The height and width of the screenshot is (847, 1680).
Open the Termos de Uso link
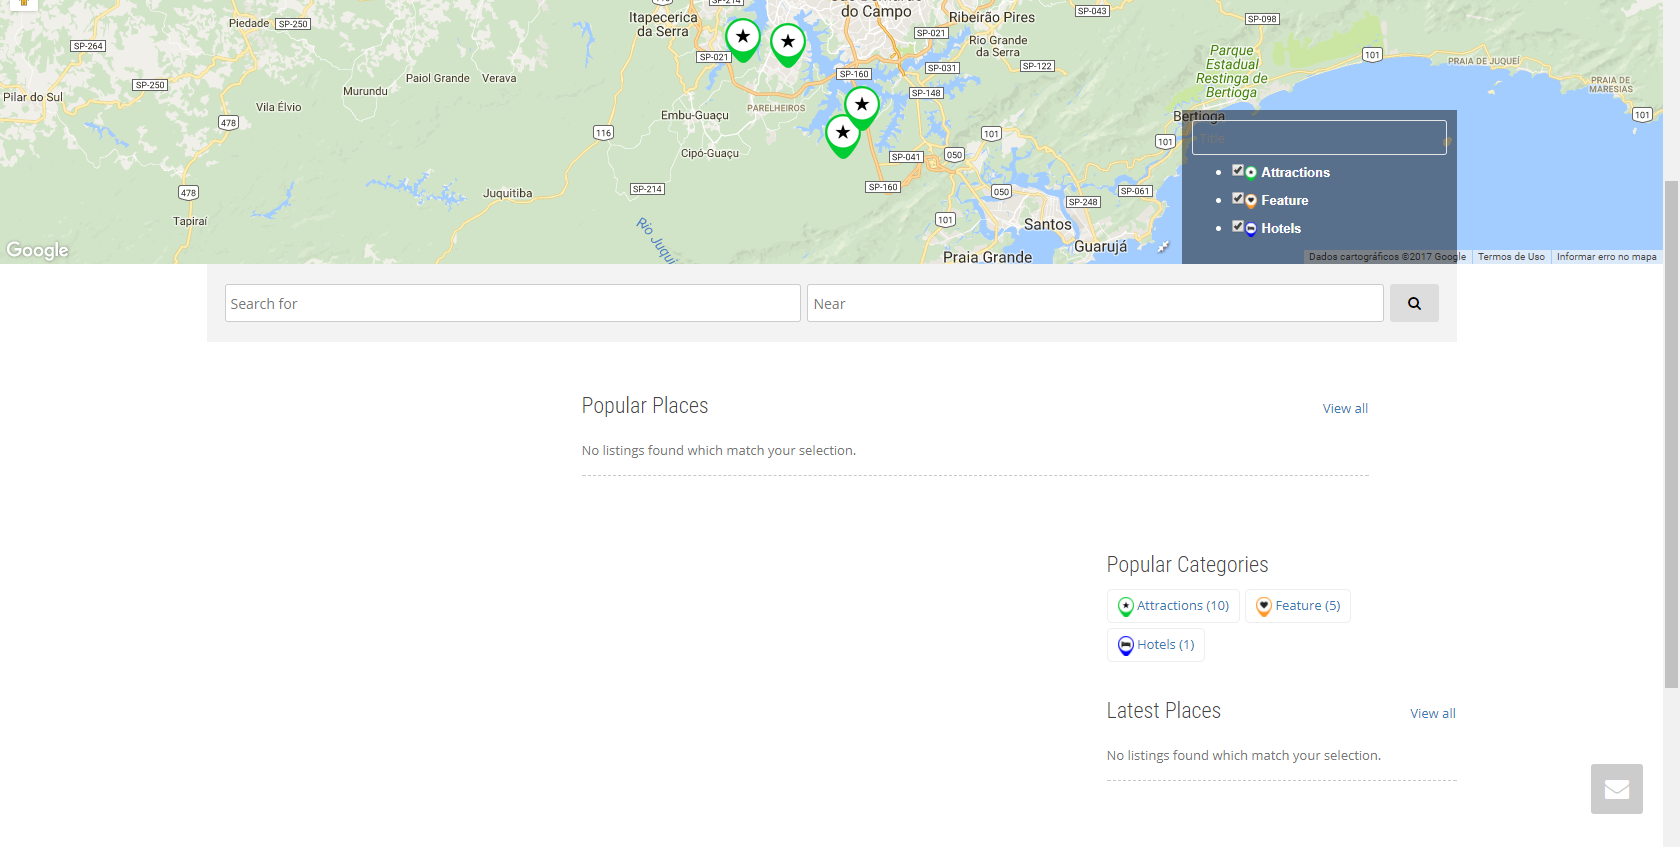(x=1511, y=257)
